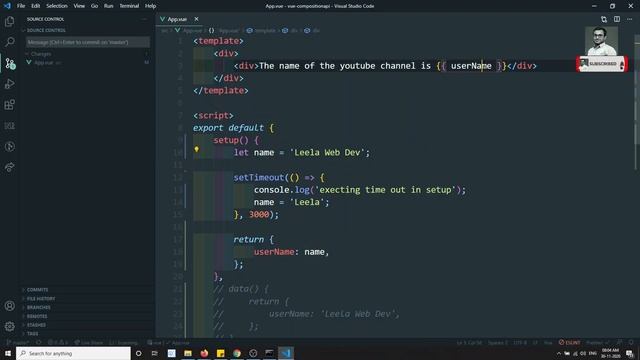Open the Live Share activity bar icon
Viewport: 640px width, 360px height.
point(9,167)
